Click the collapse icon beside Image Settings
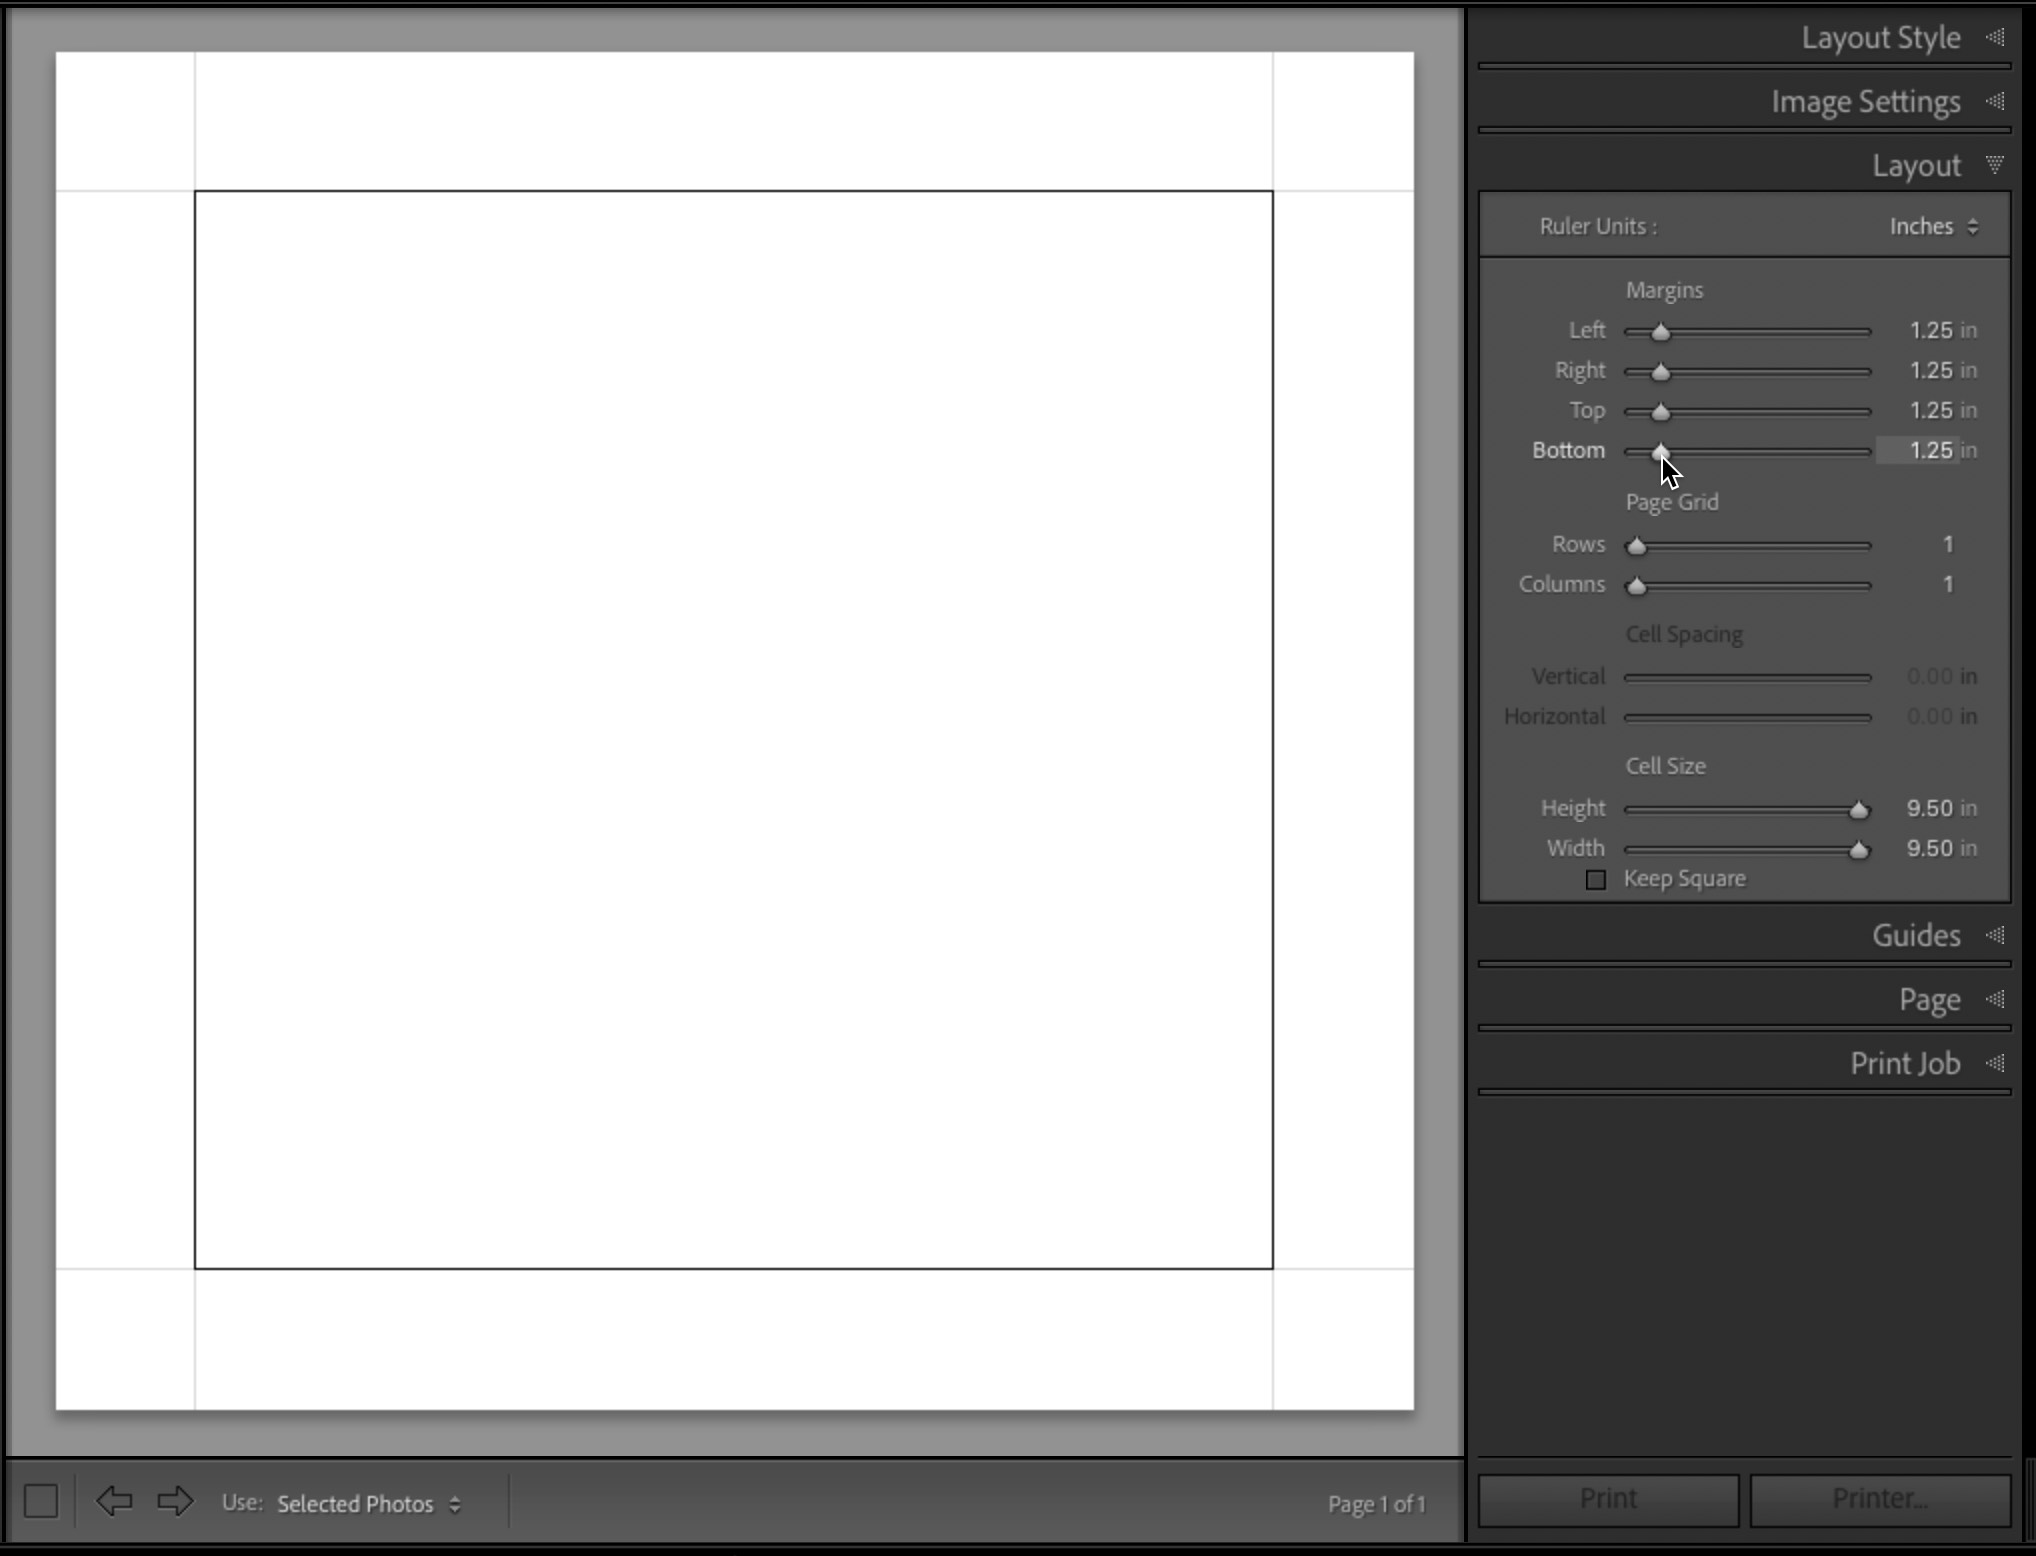 [1995, 101]
